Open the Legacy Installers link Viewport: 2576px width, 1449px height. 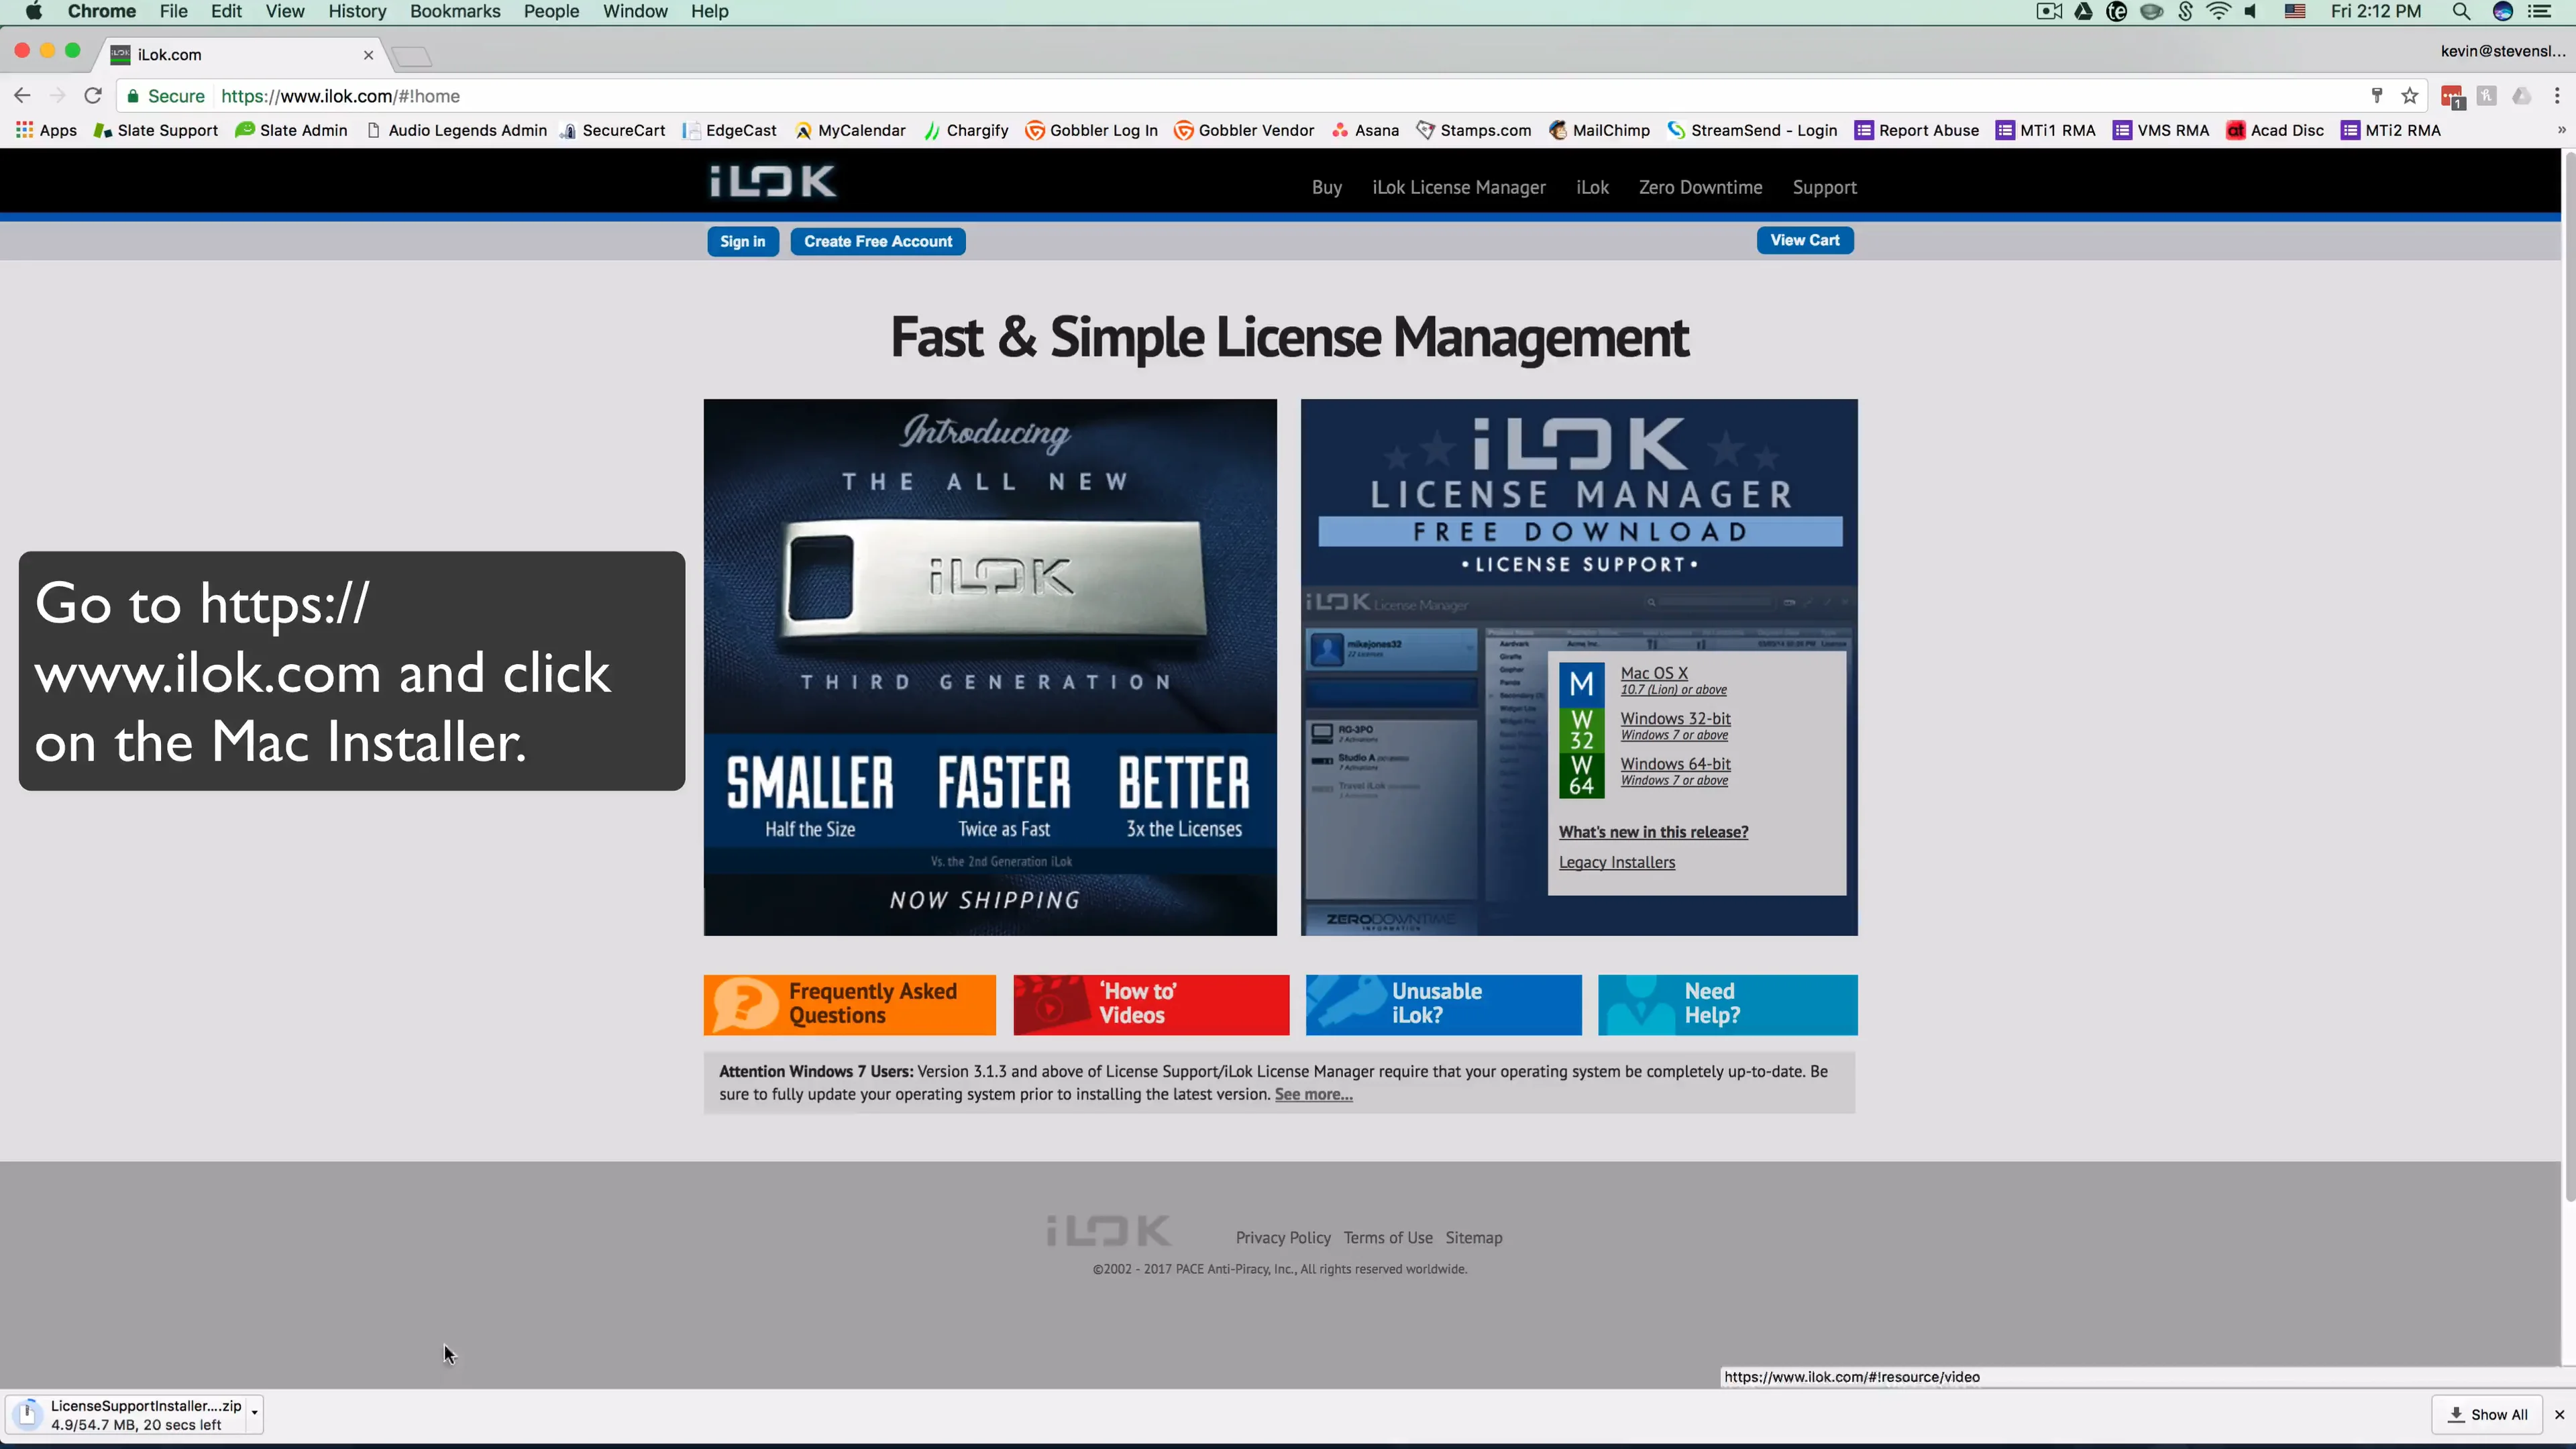coord(1616,862)
